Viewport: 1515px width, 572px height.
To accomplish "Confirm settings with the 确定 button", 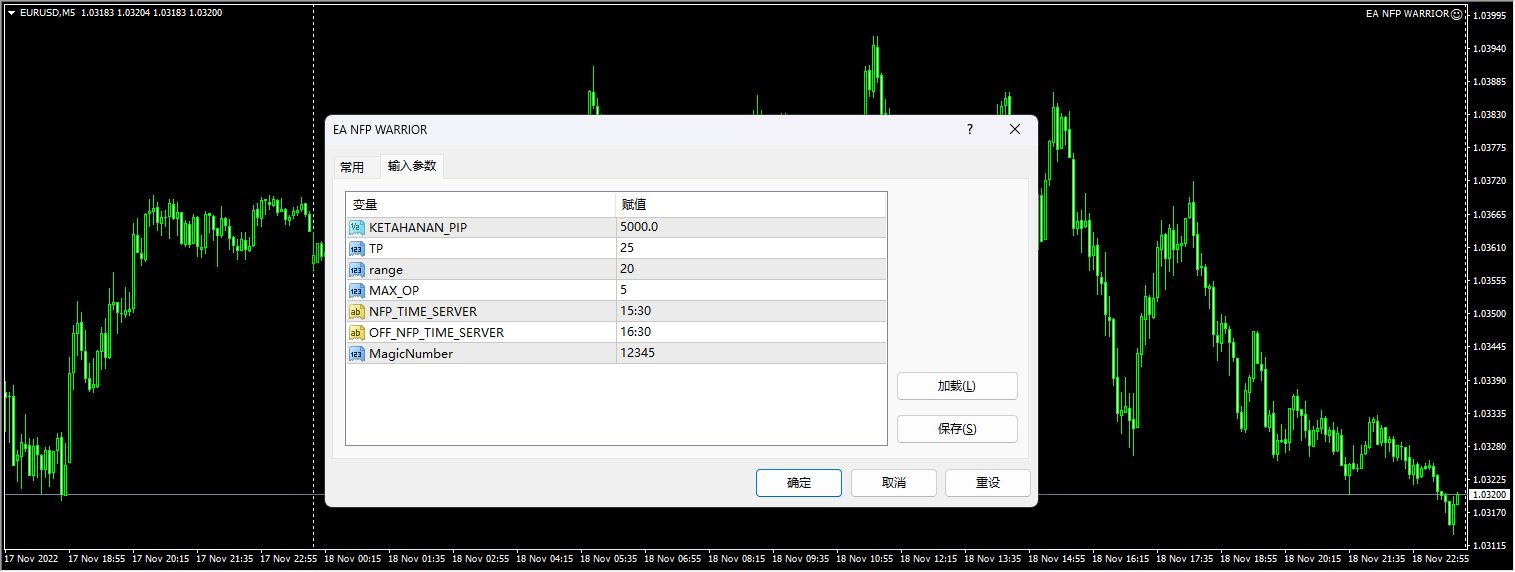I will coord(798,483).
